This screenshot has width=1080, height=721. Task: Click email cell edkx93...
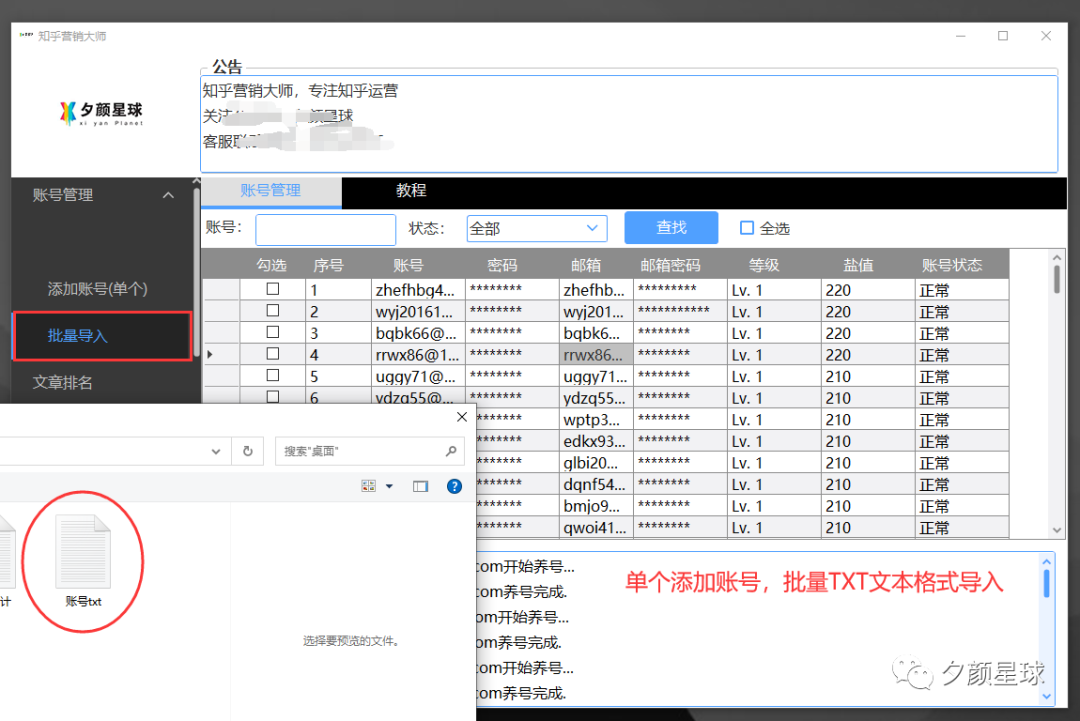pos(596,441)
